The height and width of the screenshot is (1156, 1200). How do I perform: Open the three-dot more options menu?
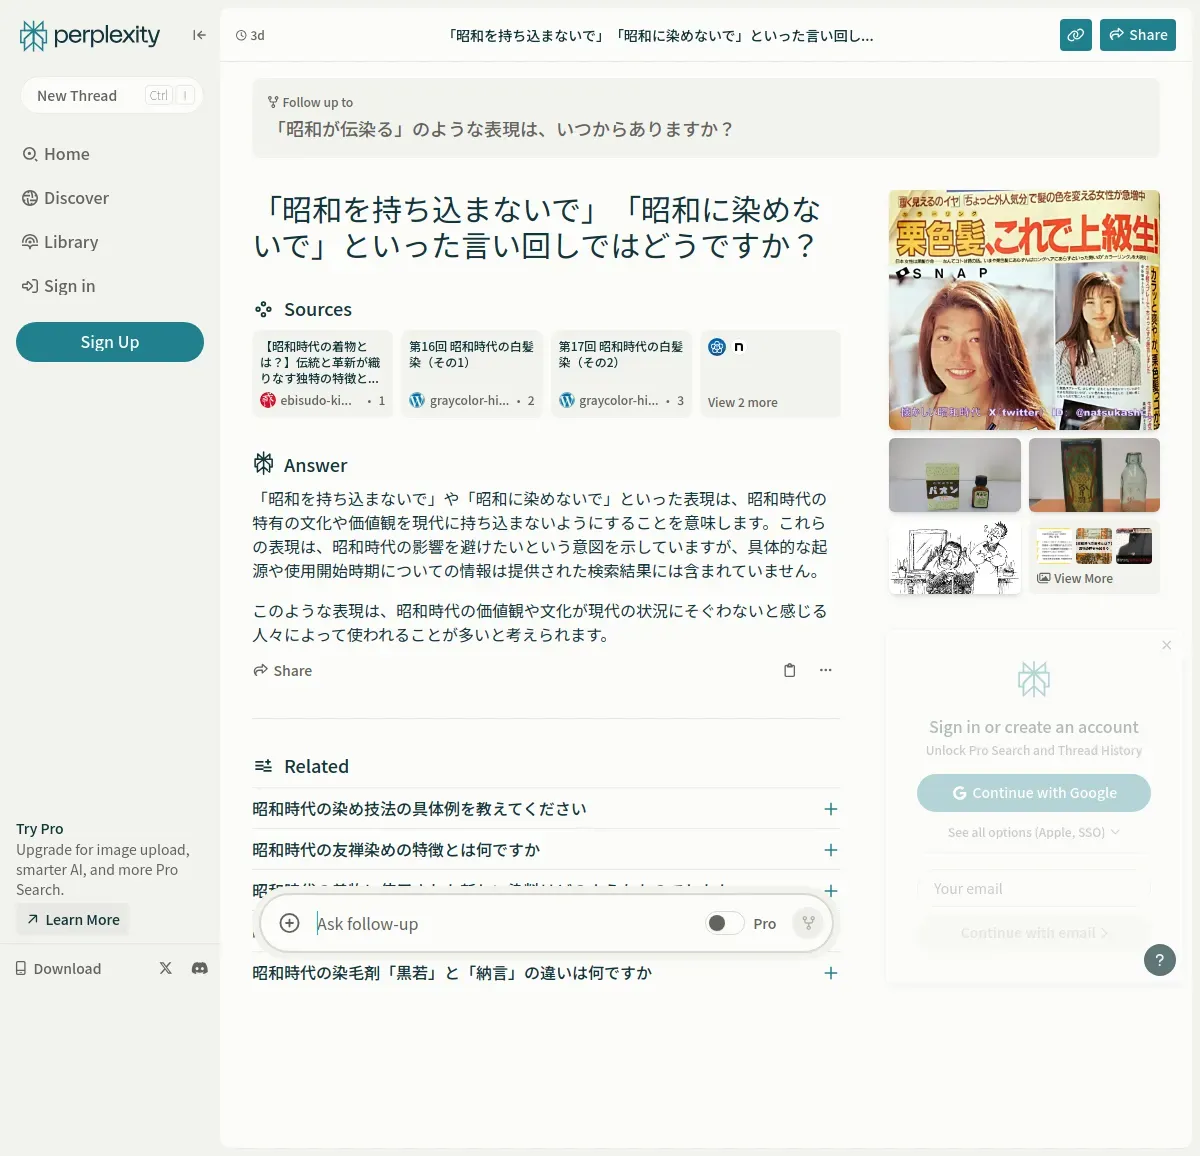(x=826, y=670)
